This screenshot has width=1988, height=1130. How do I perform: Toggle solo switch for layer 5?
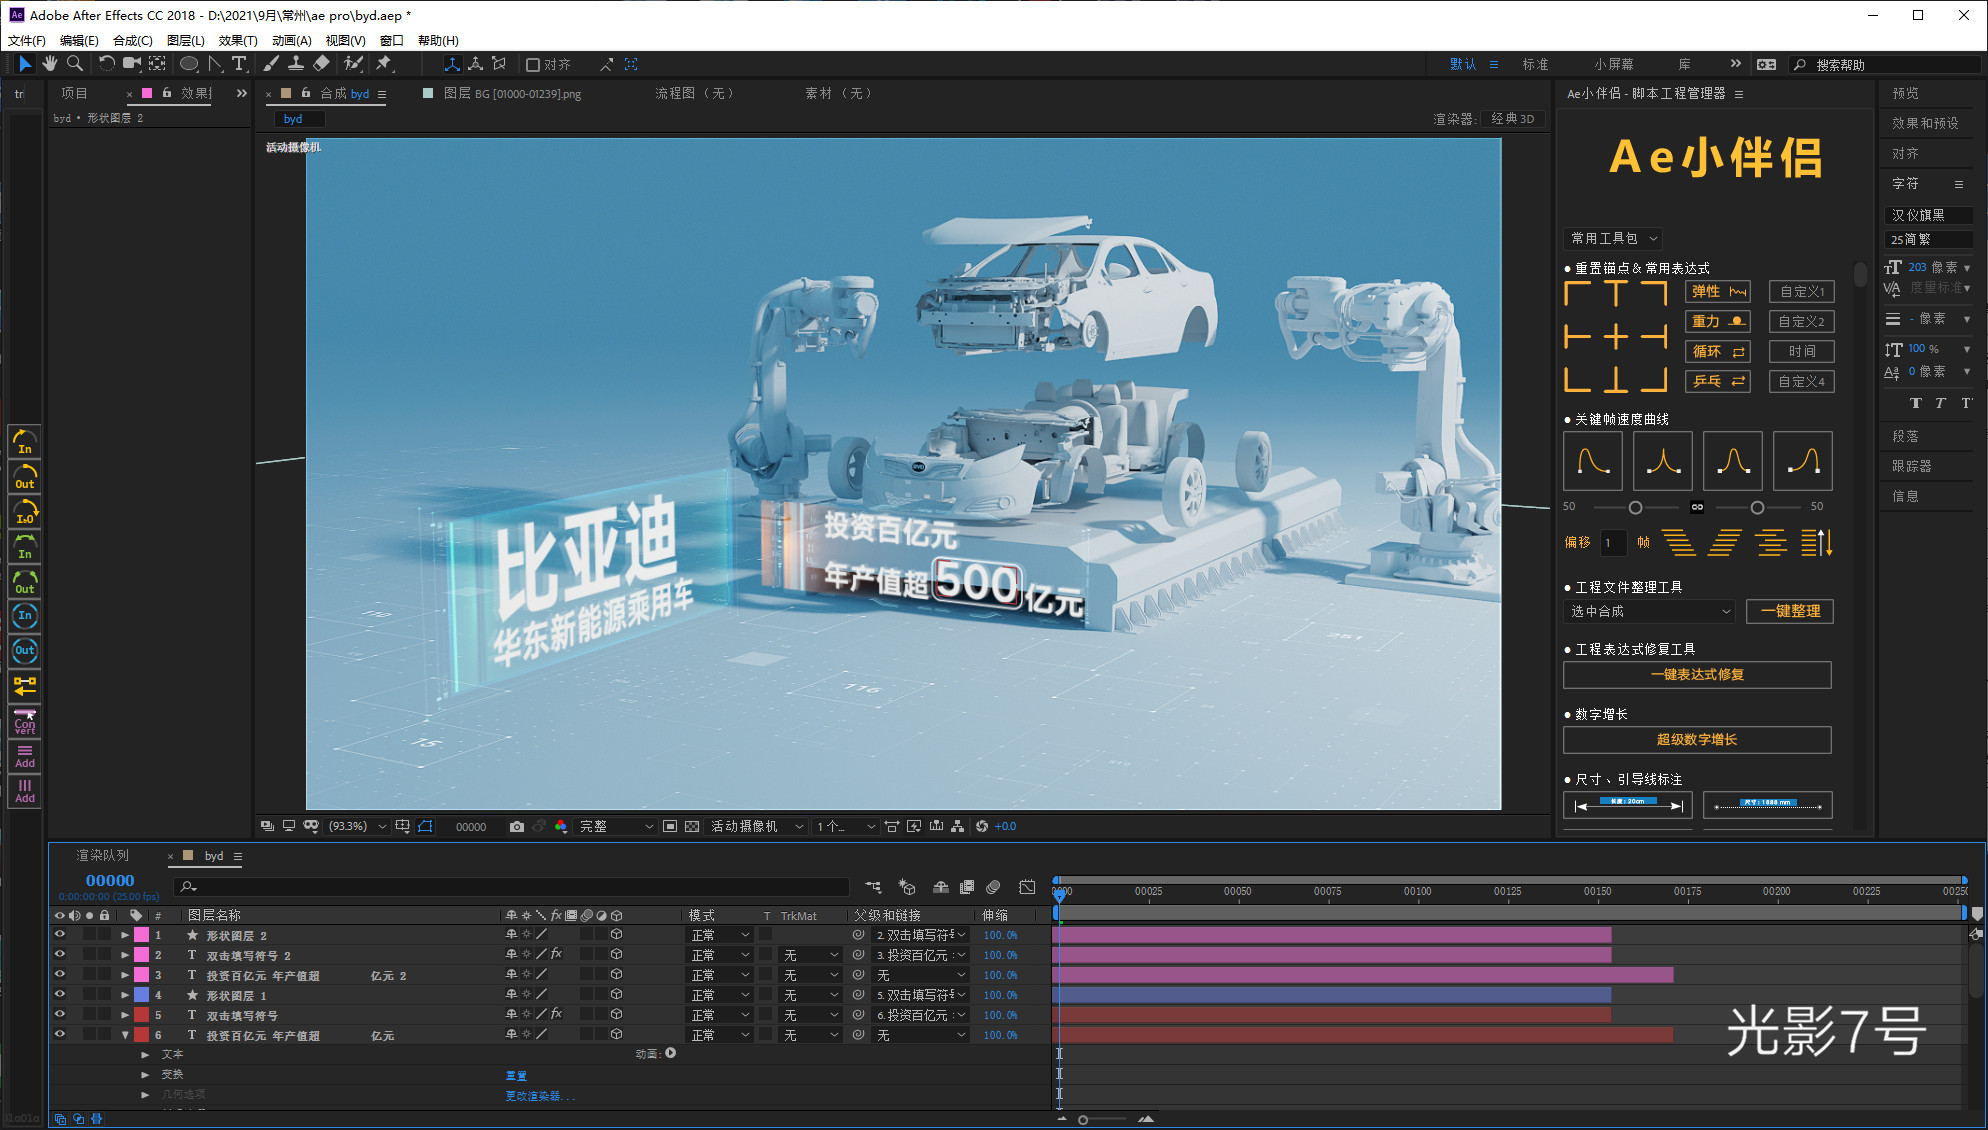pyautogui.click(x=89, y=1015)
